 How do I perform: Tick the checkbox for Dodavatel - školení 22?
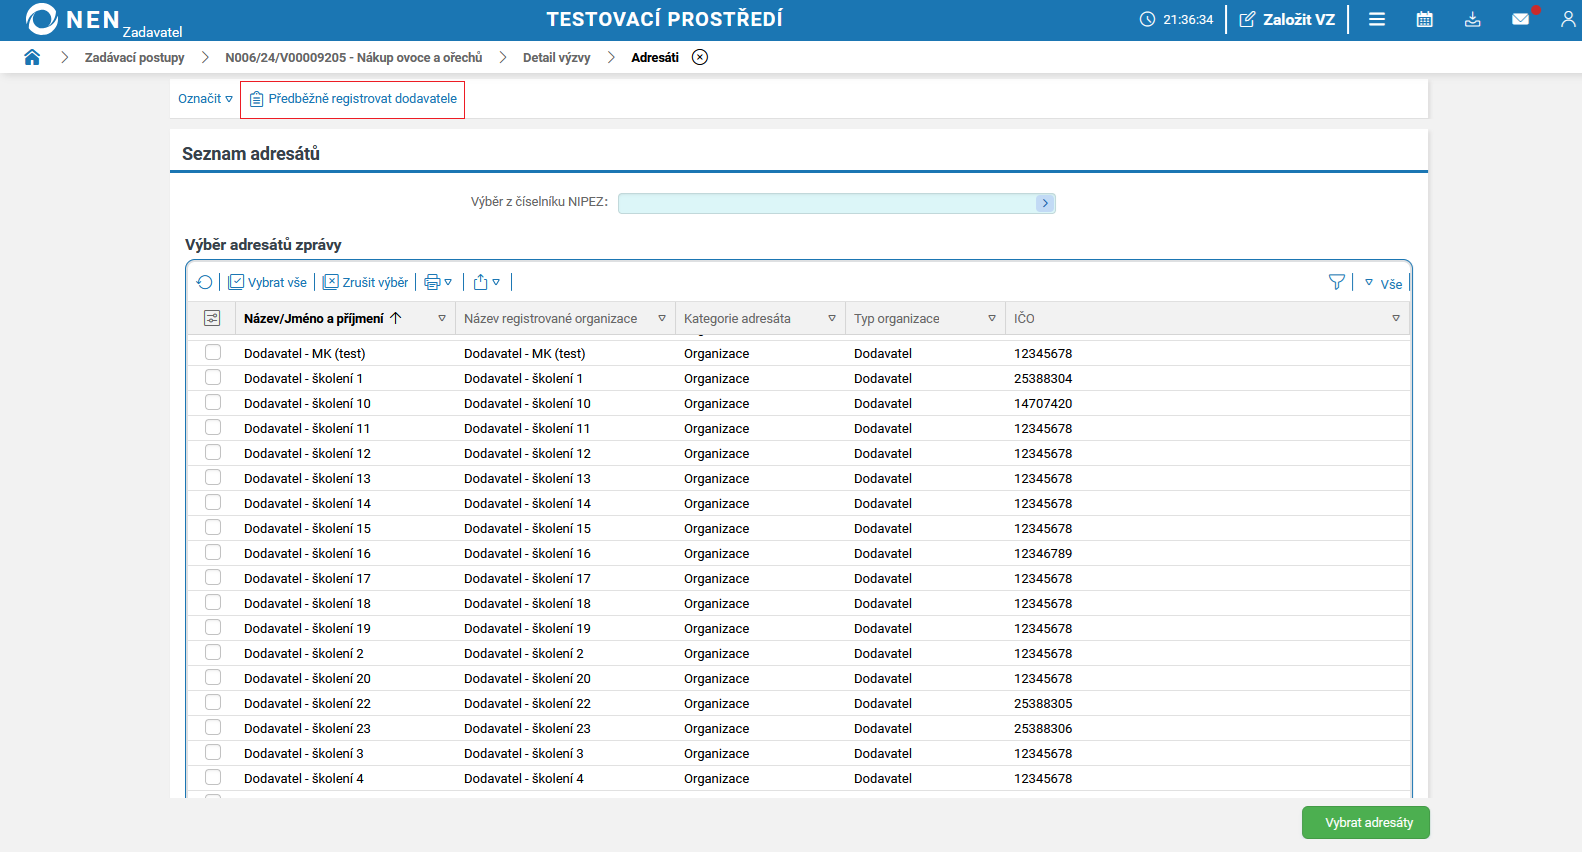tap(213, 703)
